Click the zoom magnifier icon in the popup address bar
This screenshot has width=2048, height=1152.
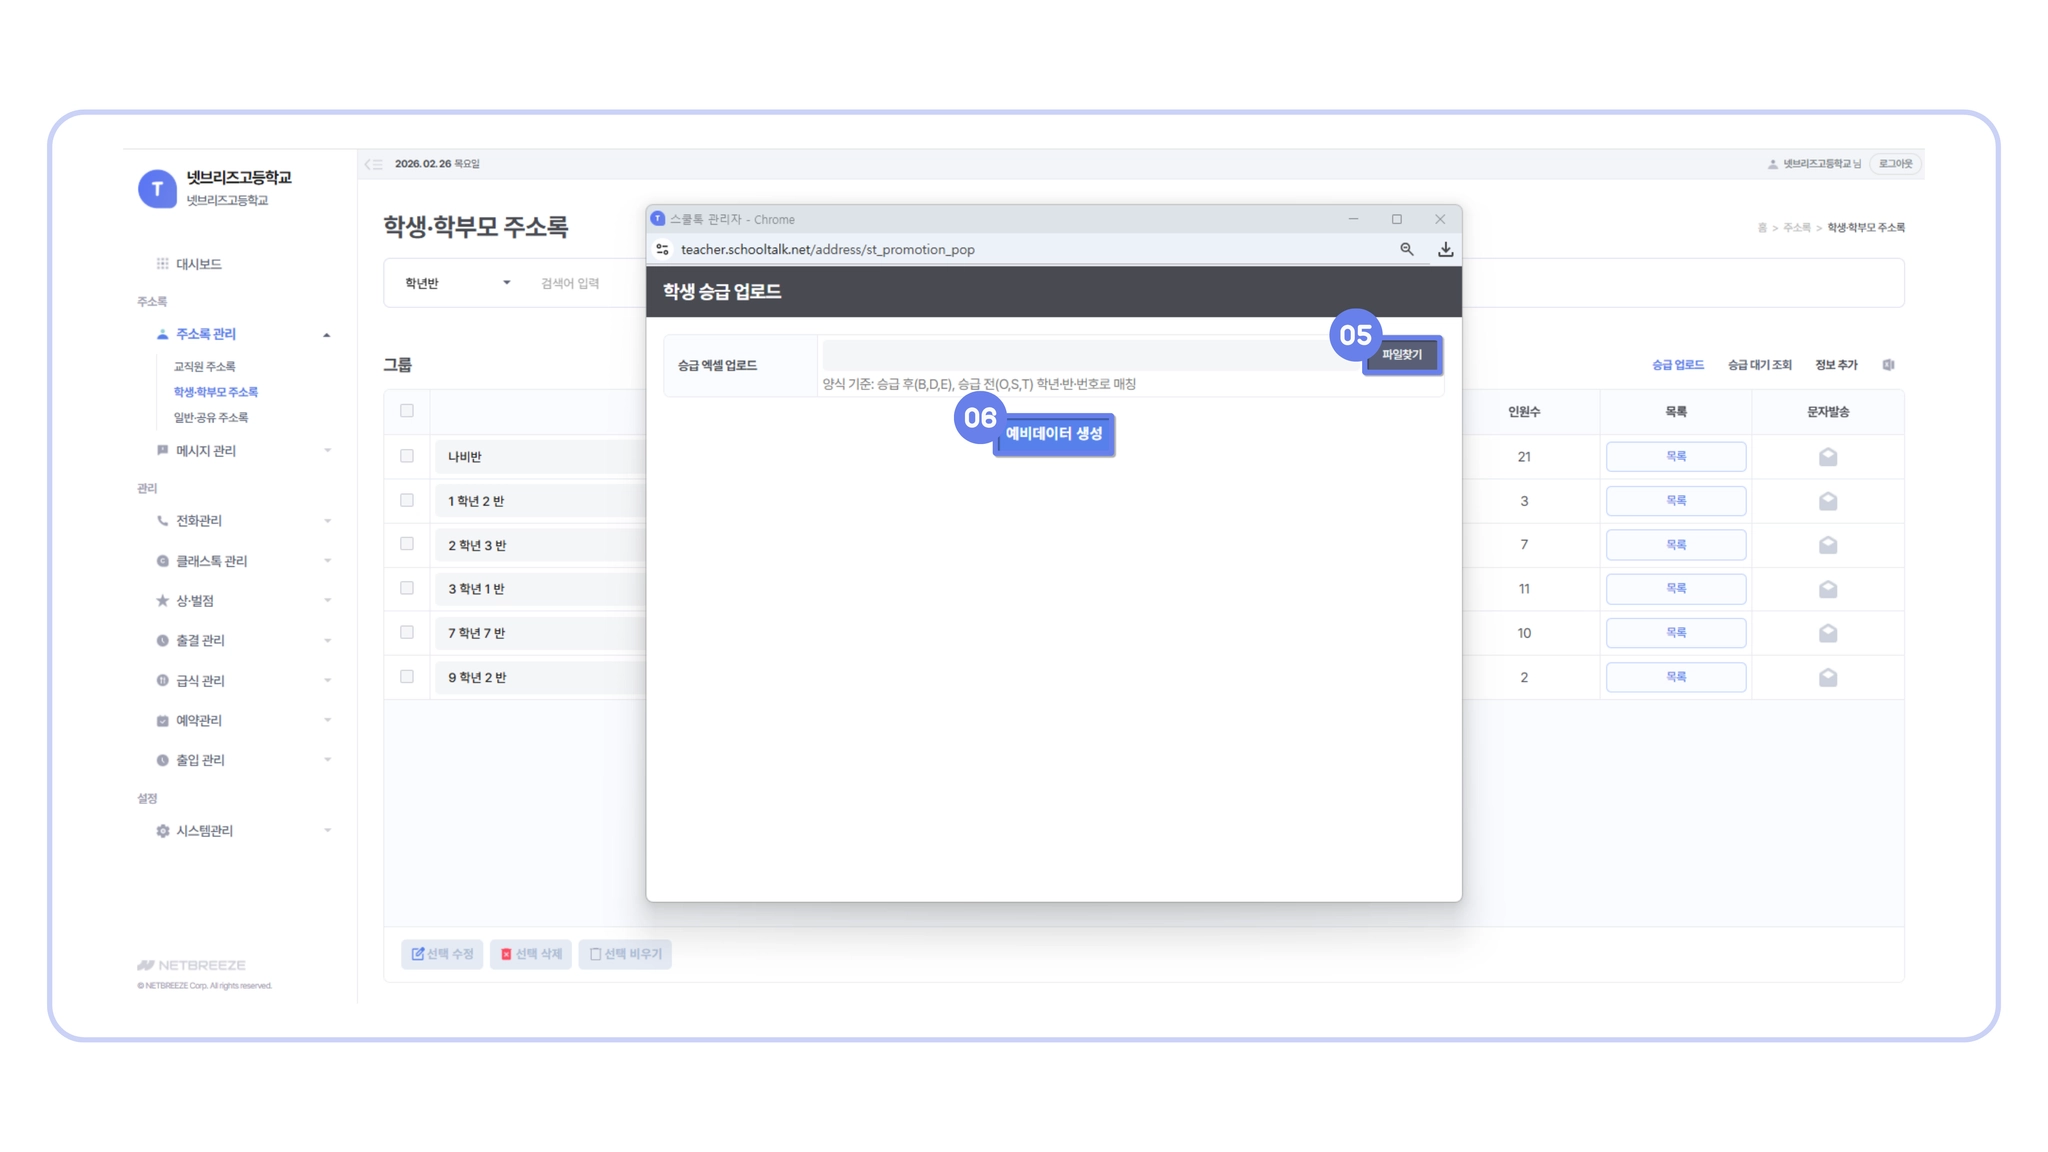coord(1406,249)
